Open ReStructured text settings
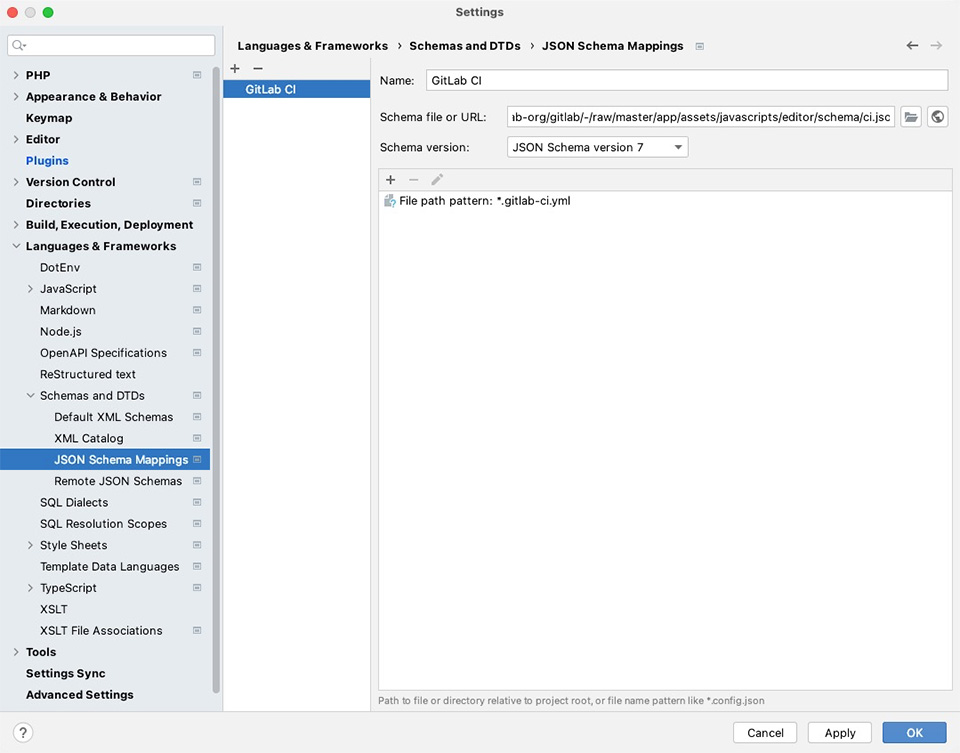Screen dimensions: 960x753 click(x=88, y=374)
